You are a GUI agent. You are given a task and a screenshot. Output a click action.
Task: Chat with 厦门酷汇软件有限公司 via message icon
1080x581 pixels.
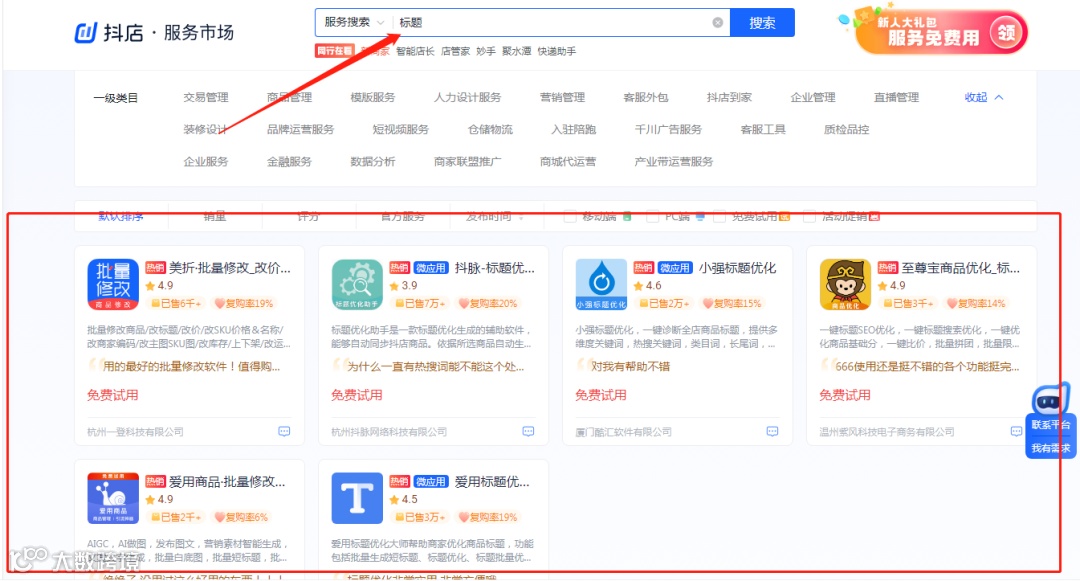tap(772, 432)
